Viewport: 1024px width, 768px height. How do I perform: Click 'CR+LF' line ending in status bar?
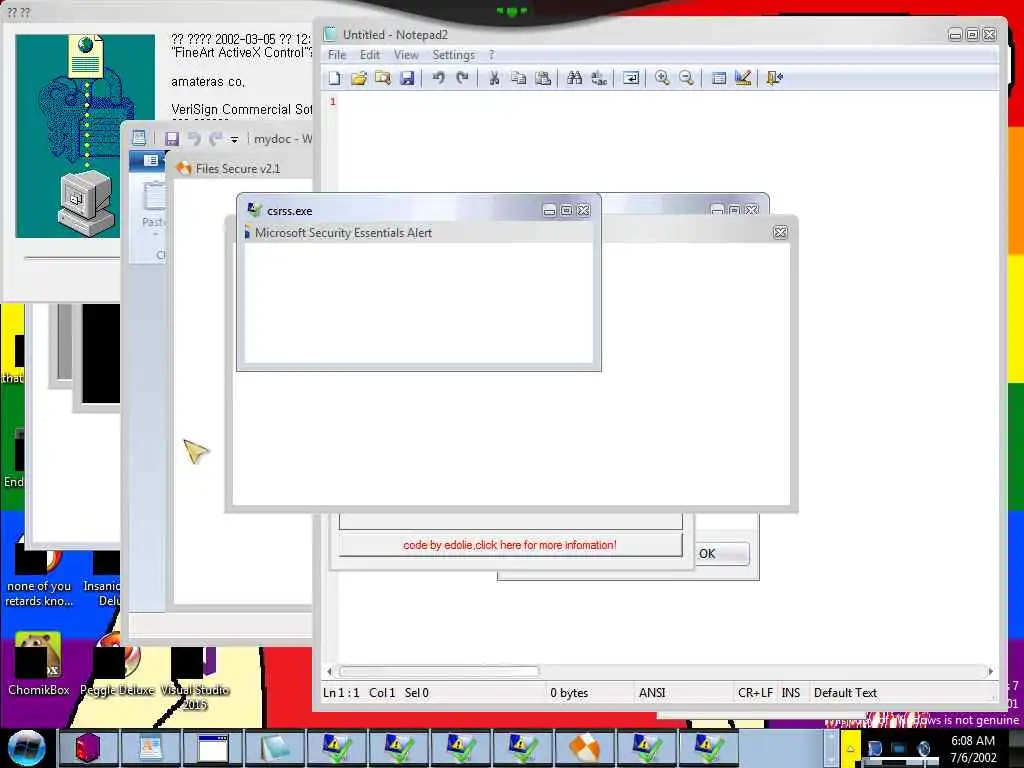(755, 693)
